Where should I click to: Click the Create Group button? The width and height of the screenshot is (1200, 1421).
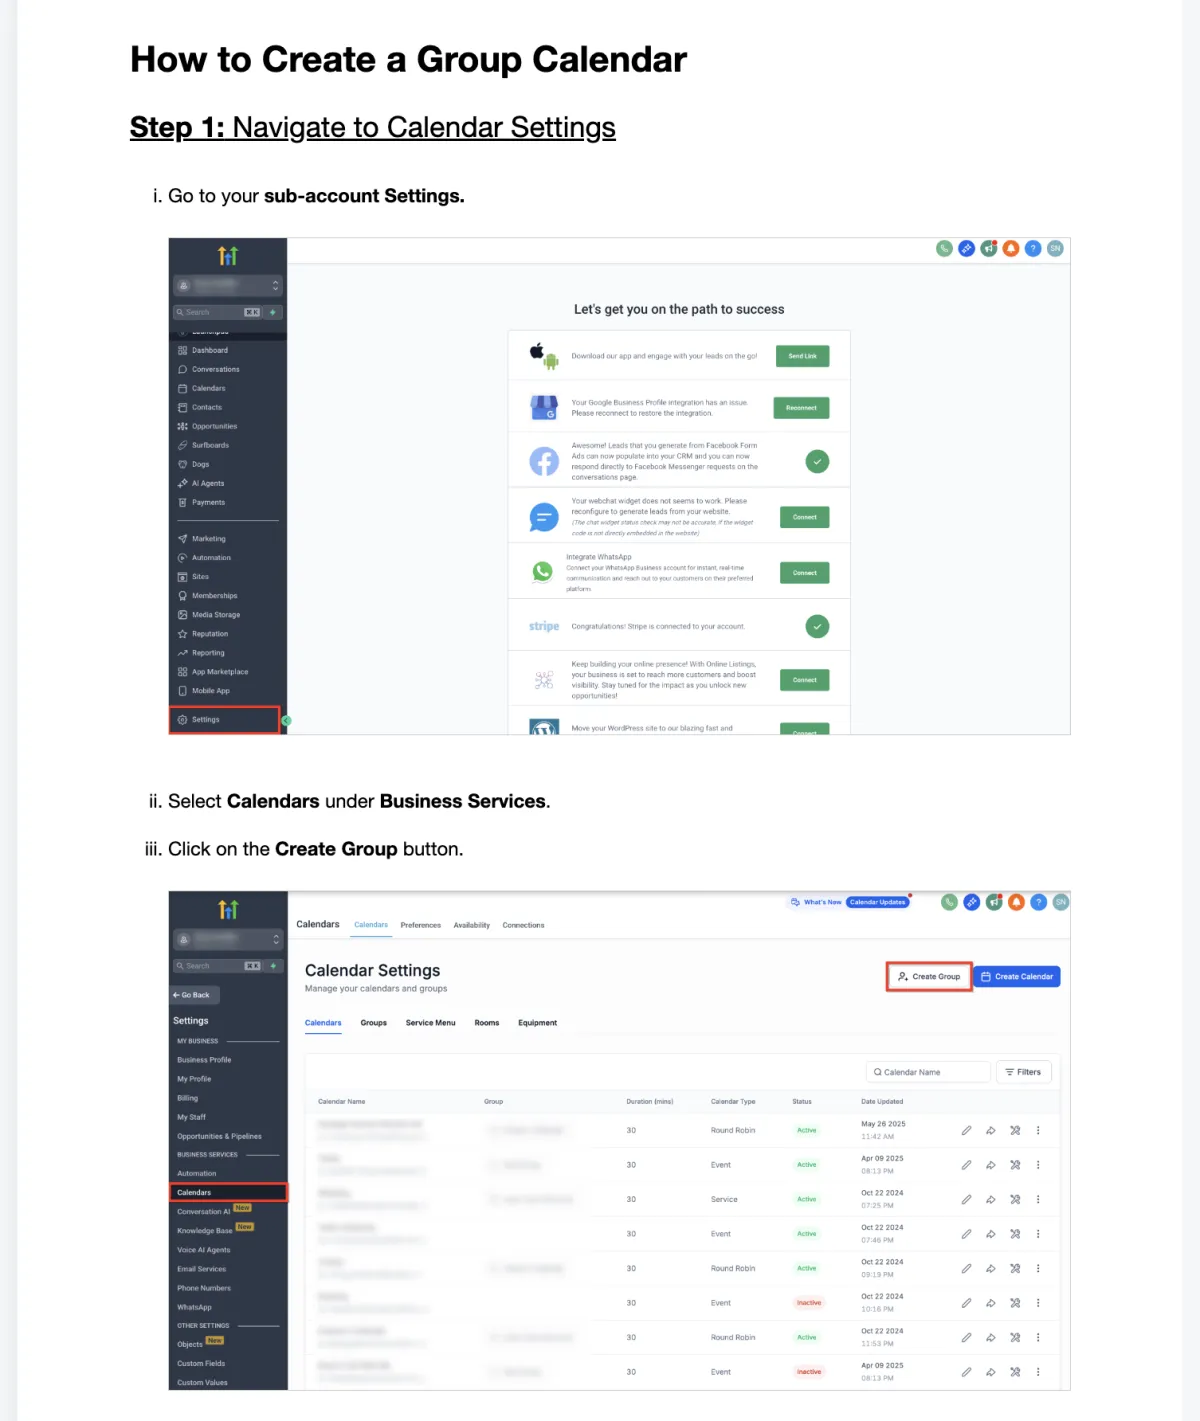tap(929, 977)
